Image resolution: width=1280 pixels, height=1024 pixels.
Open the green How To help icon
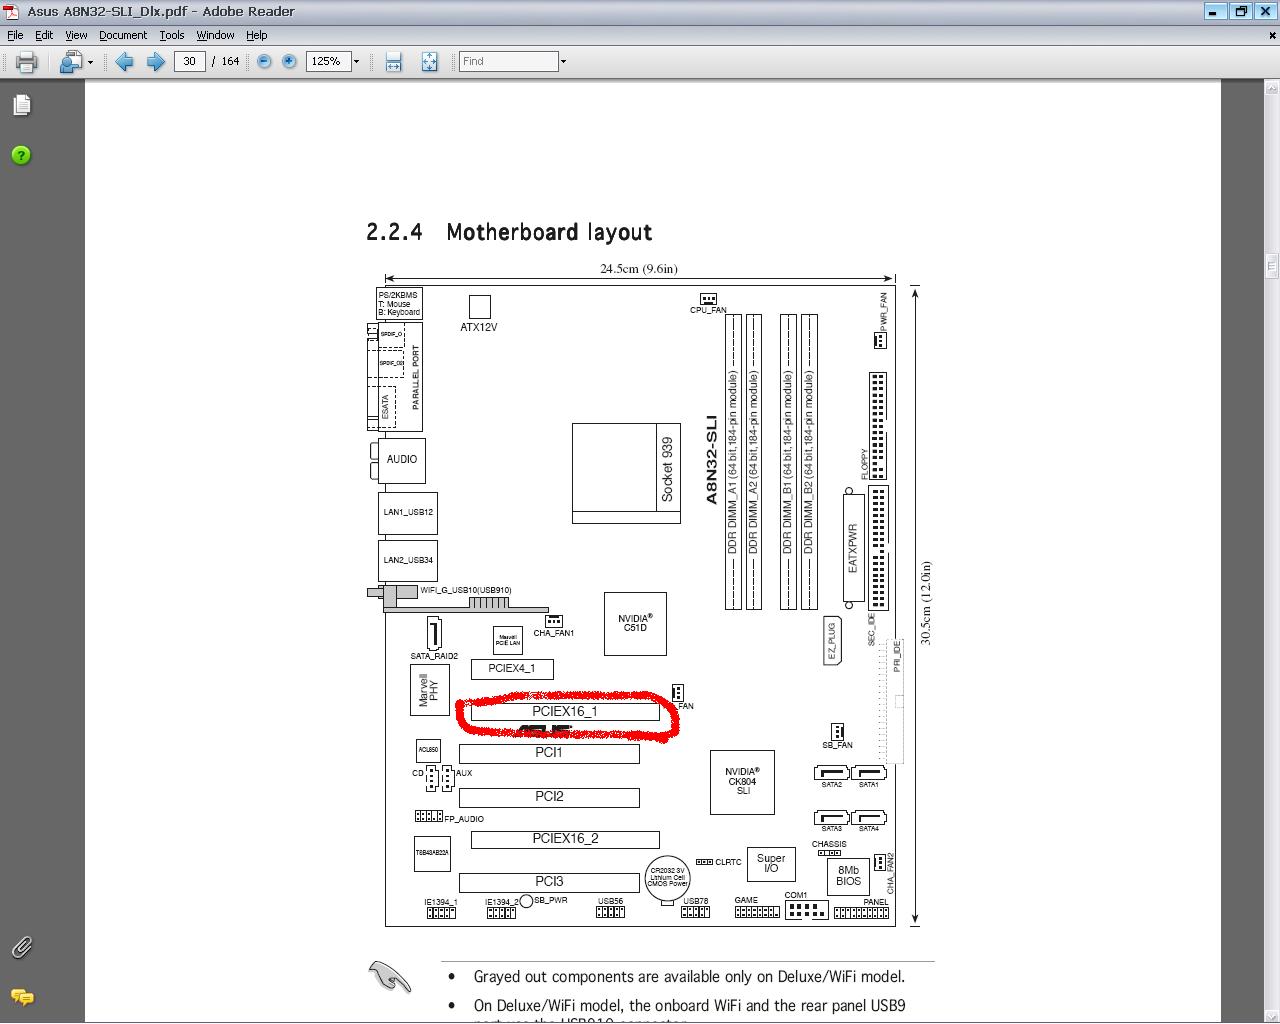click(21, 155)
